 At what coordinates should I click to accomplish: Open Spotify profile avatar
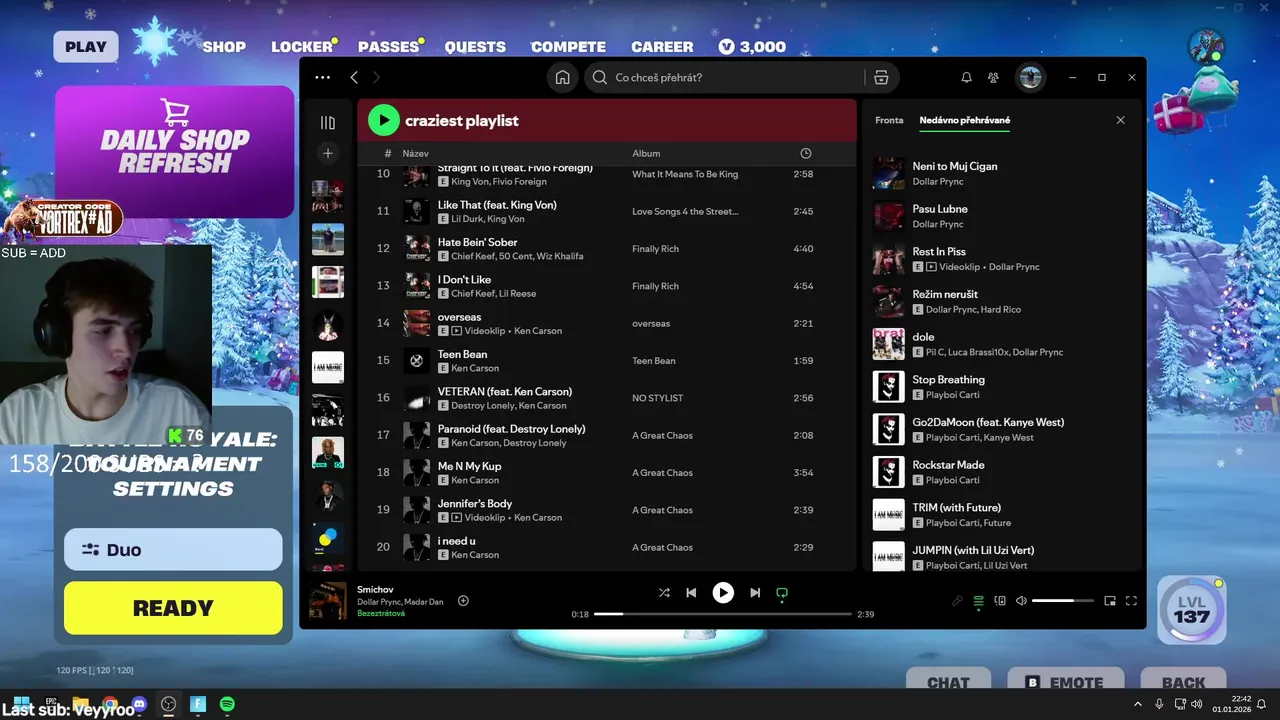[1030, 77]
